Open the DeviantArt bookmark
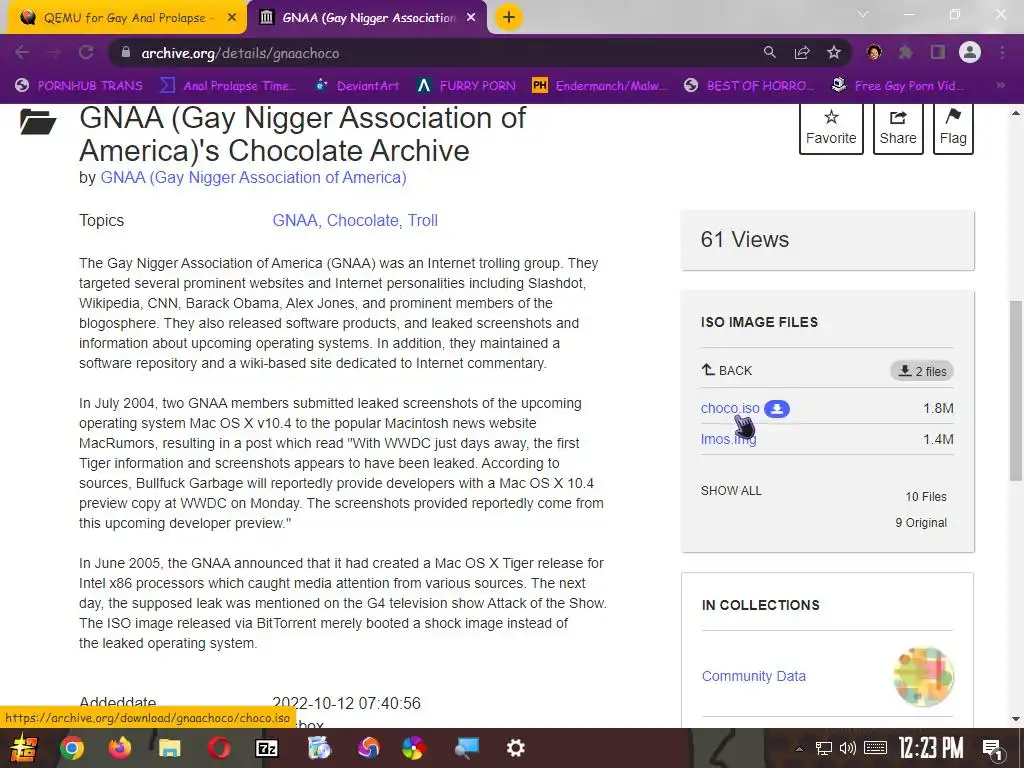The image size is (1024, 768). point(357,86)
